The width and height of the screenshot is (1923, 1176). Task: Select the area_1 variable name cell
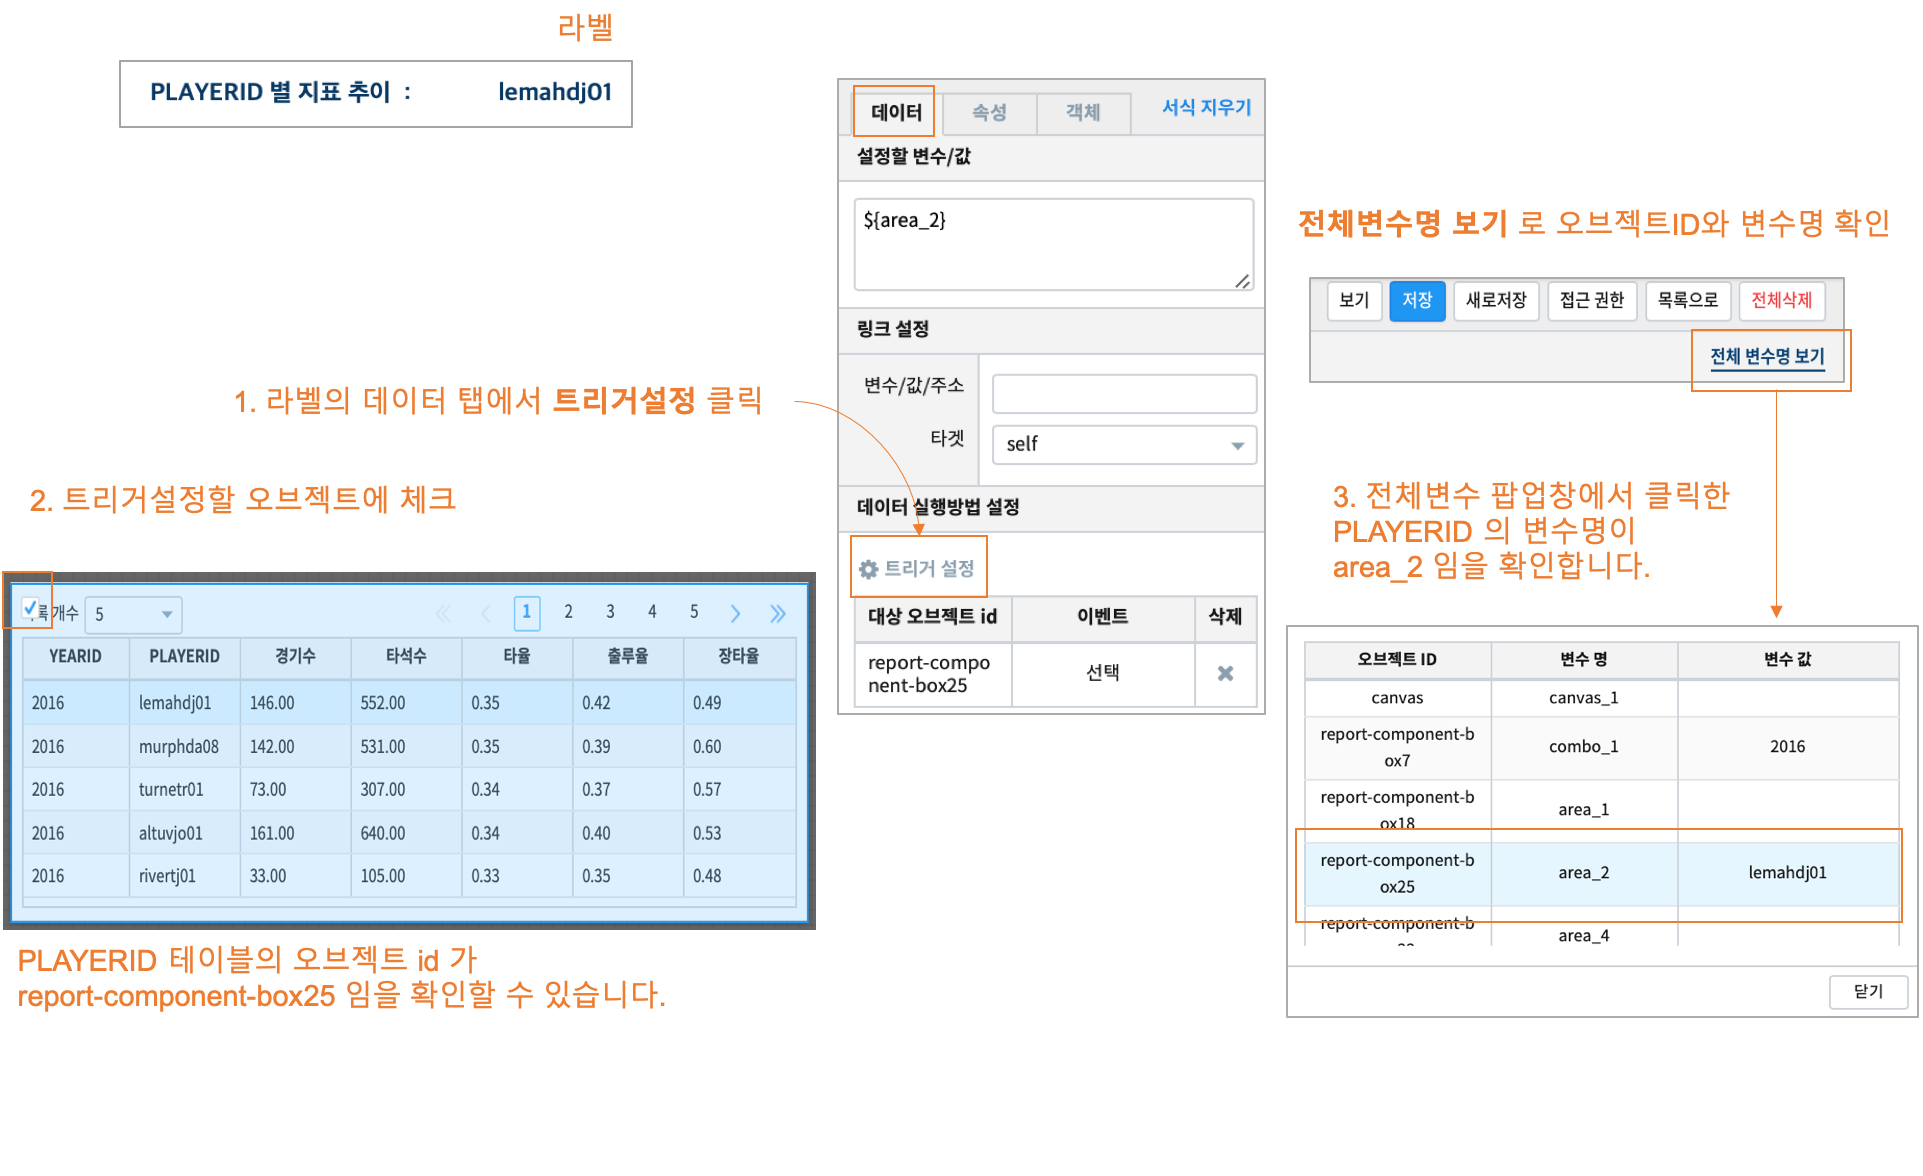1584,810
